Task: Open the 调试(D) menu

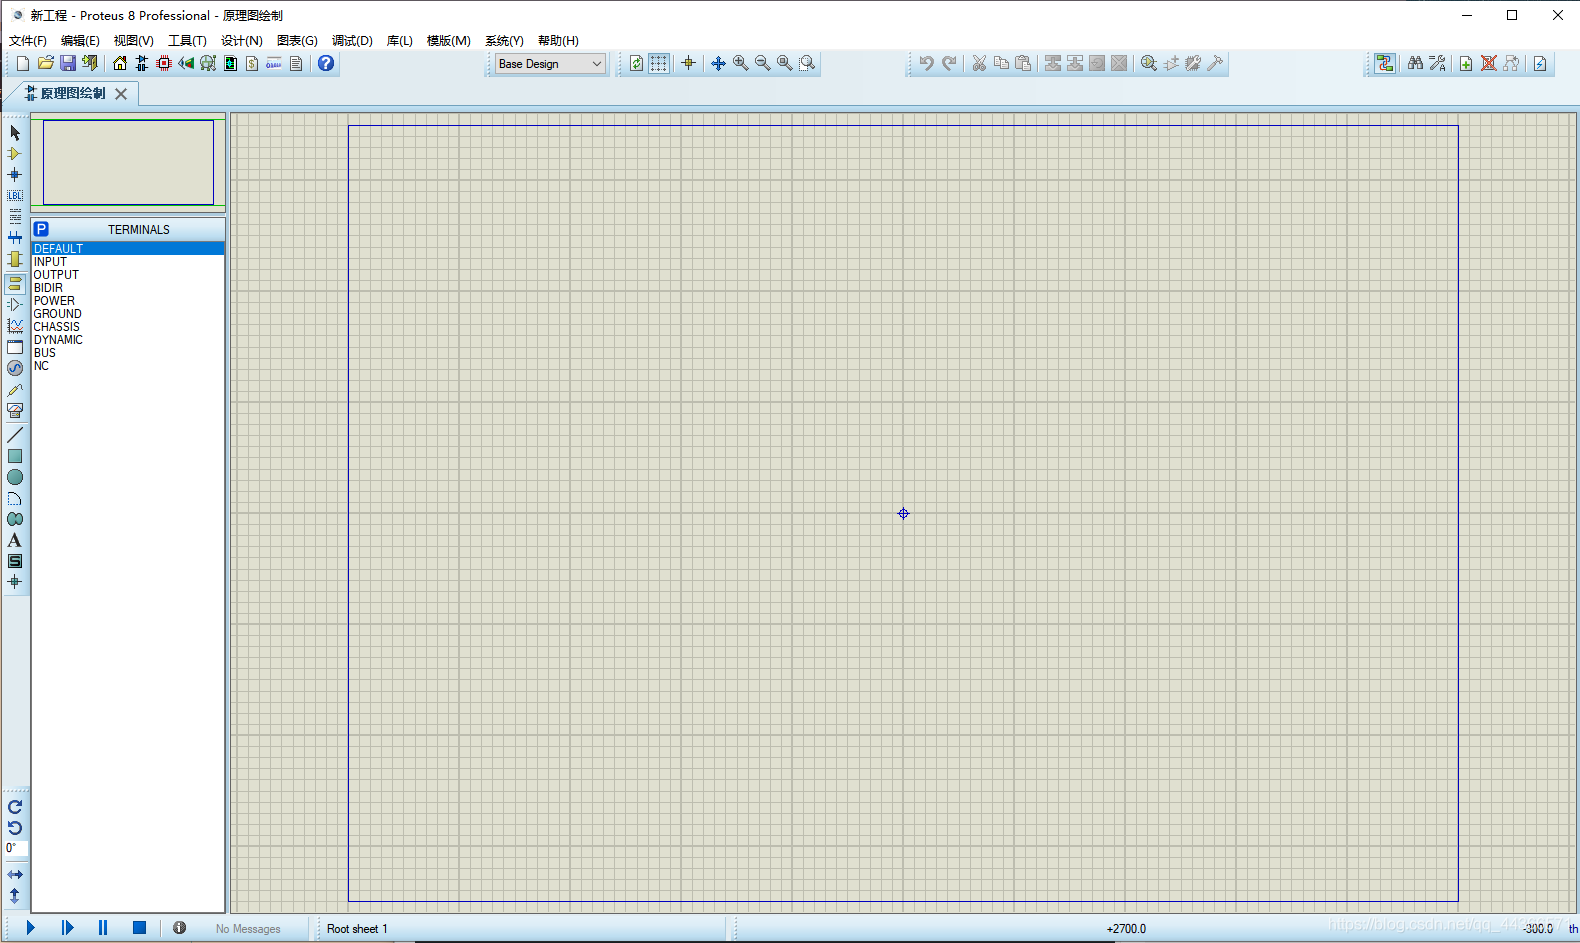Action: coord(352,41)
